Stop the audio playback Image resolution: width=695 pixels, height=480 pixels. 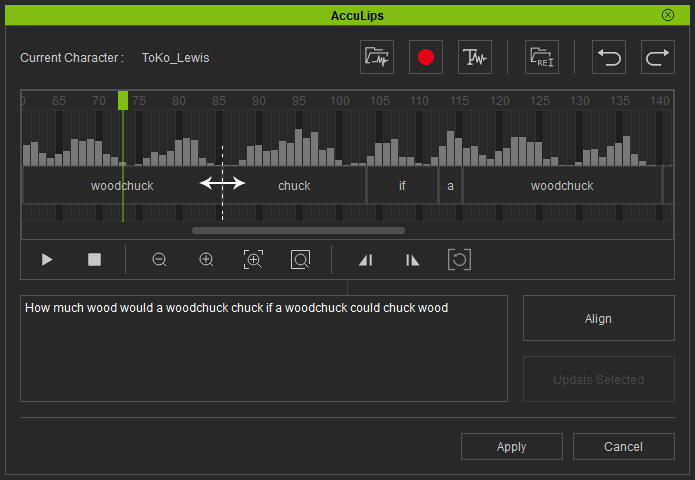click(x=95, y=260)
